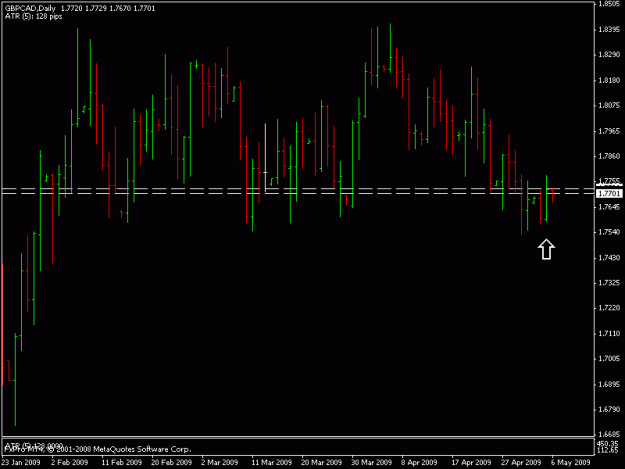
Task: Click the 112.65 indicator scale value
Action: [x=608, y=450]
